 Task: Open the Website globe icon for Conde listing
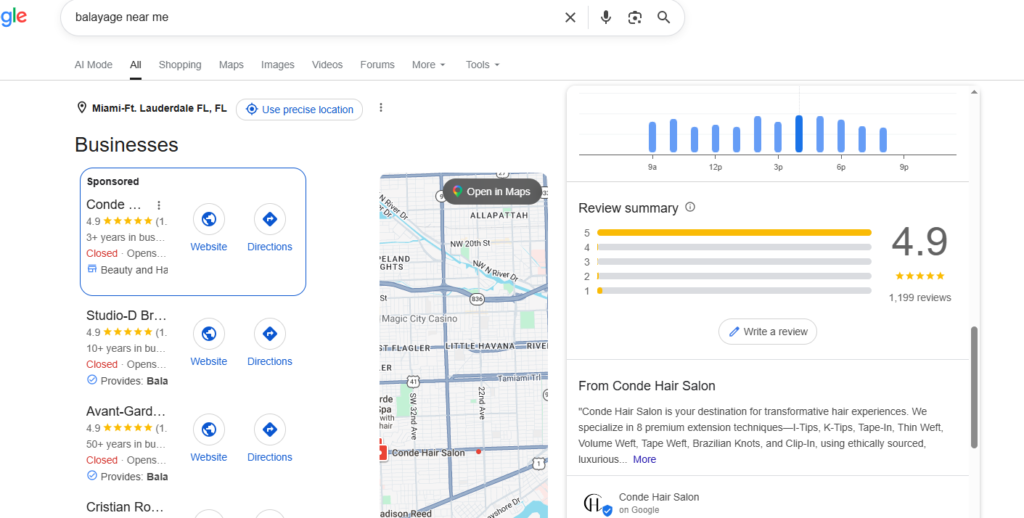coord(209,219)
